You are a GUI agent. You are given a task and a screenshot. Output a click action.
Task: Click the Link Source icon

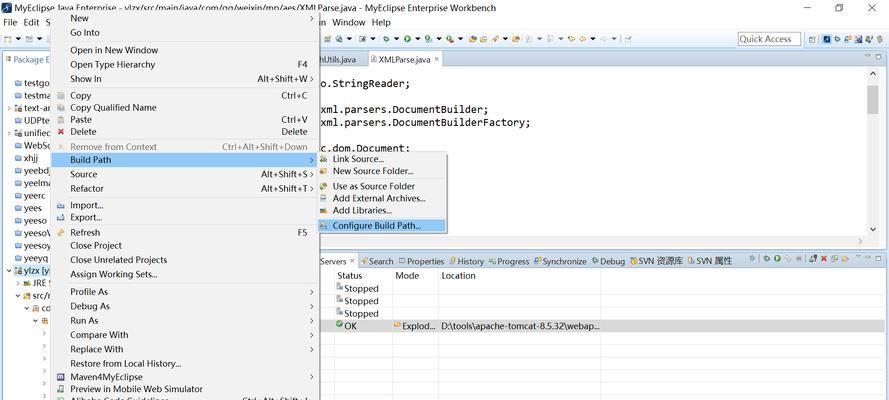(x=323, y=159)
